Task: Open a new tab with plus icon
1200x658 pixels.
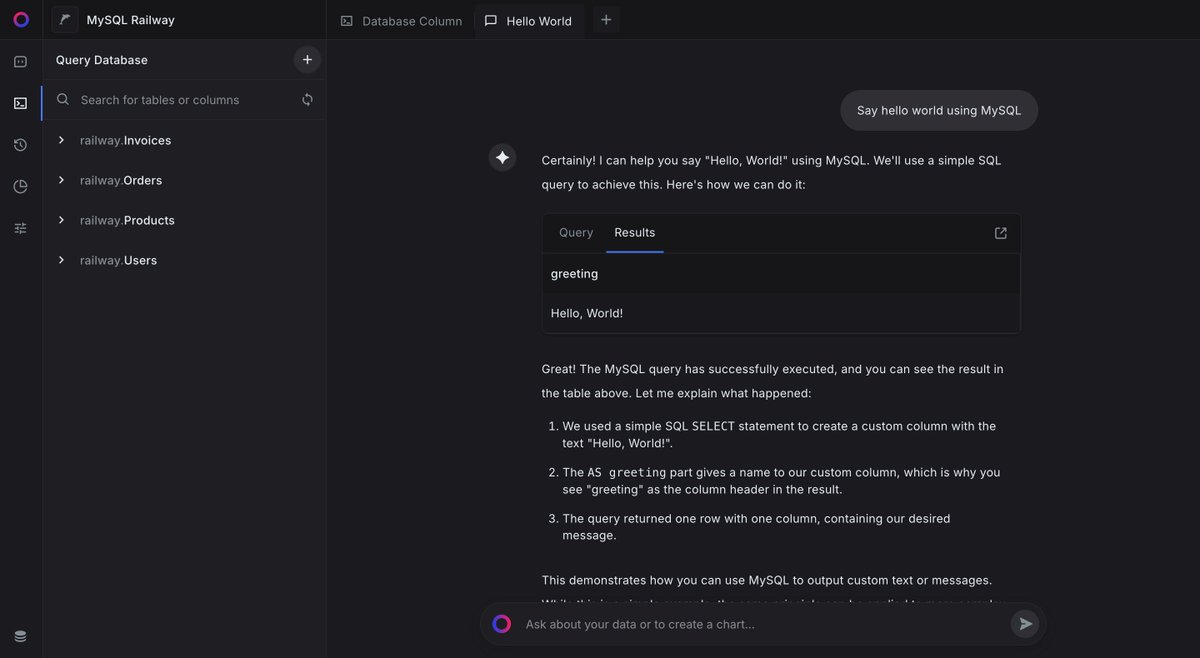Action: pyautogui.click(x=606, y=20)
